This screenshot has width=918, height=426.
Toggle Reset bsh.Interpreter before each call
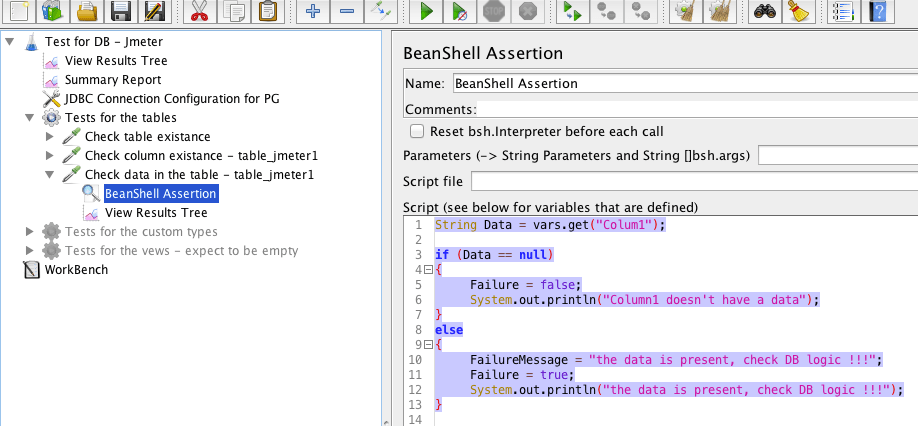tap(417, 131)
